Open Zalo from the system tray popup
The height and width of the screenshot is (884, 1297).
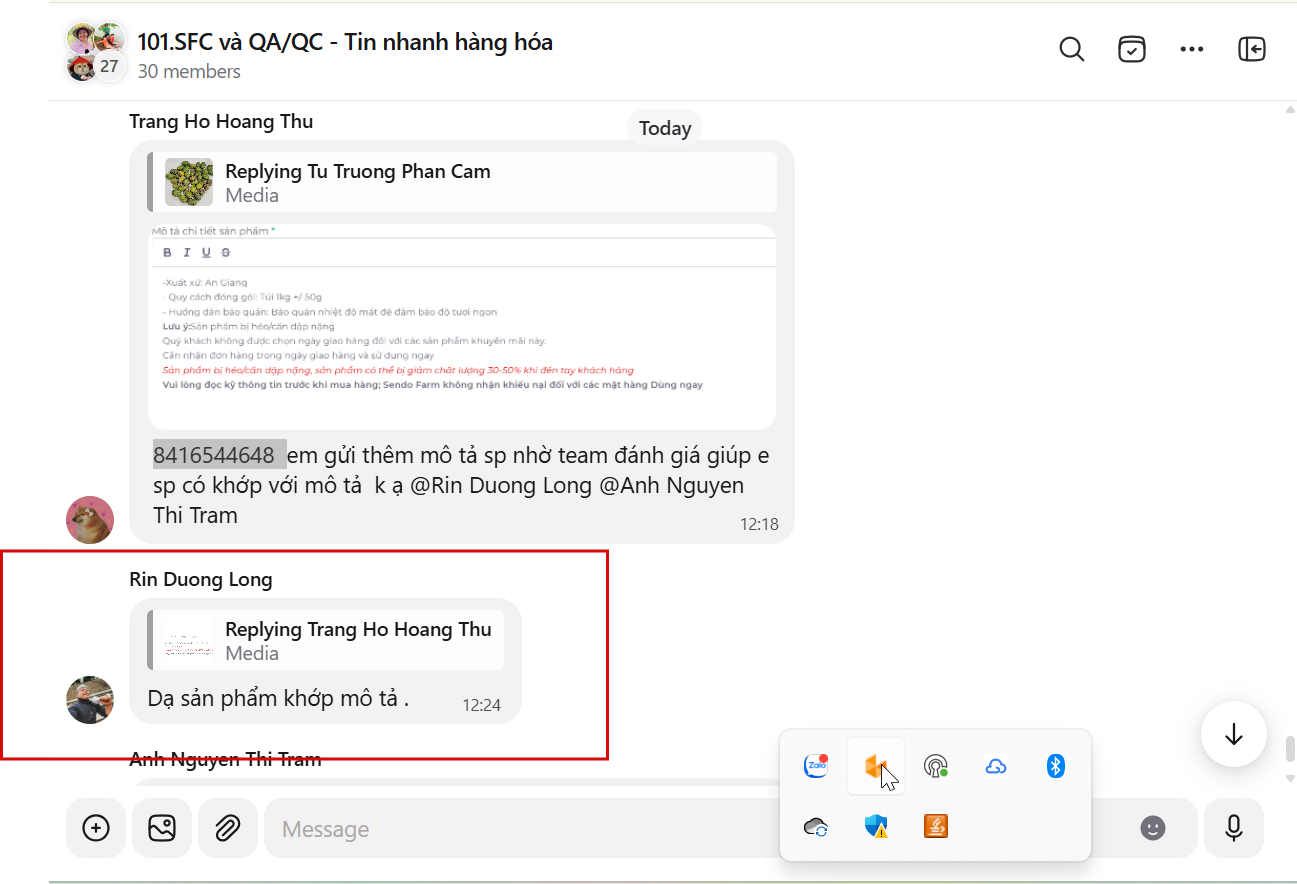click(816, 766)
